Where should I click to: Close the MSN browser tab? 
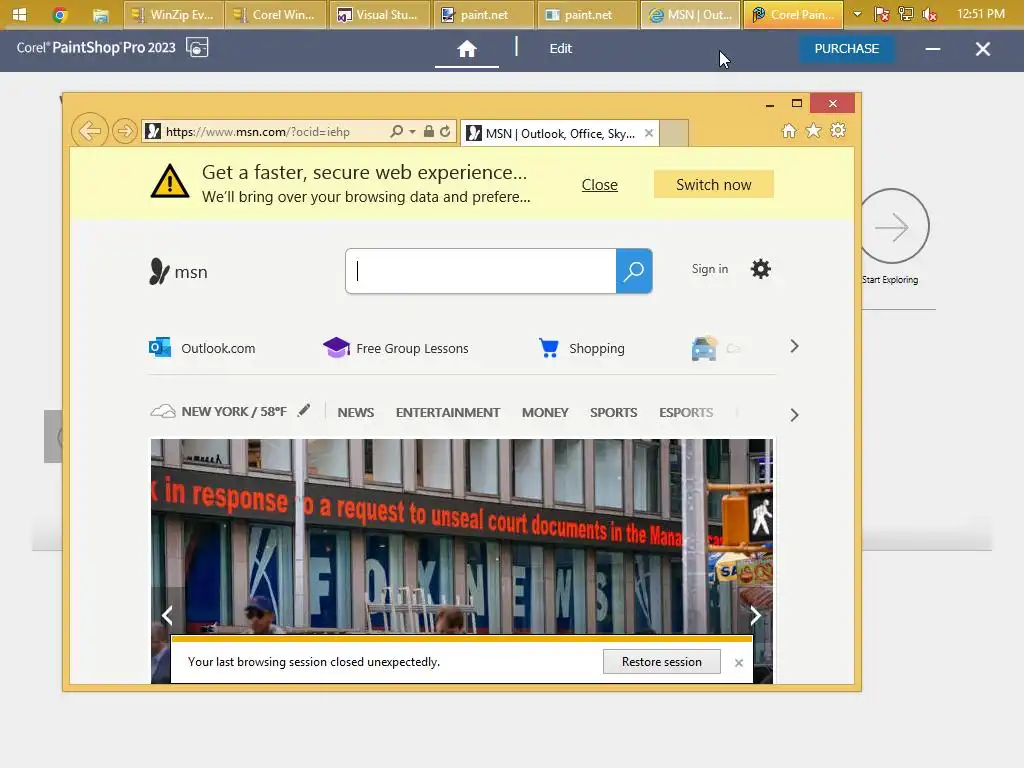(648, 133)
